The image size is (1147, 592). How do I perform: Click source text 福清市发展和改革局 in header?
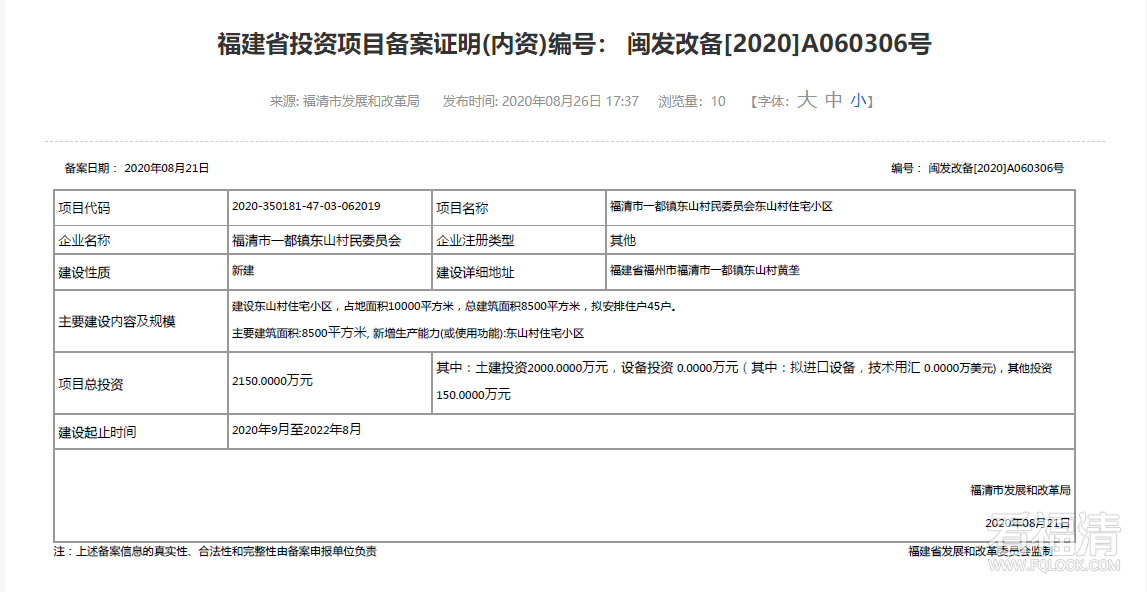[361, 101]
